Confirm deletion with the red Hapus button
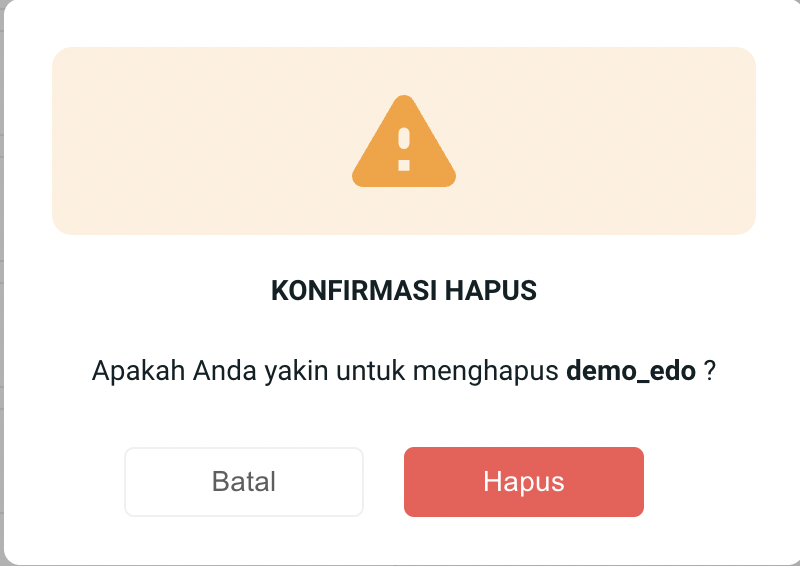This screenshot has width=800, height=566. click(x=523, y=482)
